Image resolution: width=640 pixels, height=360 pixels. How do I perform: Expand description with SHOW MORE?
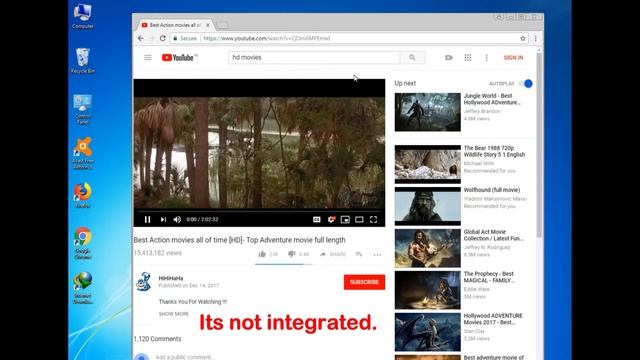[x=173, y=314]
